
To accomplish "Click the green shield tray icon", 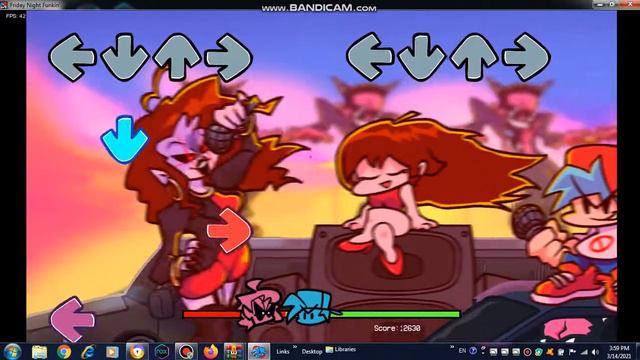I will click(539, 352).
